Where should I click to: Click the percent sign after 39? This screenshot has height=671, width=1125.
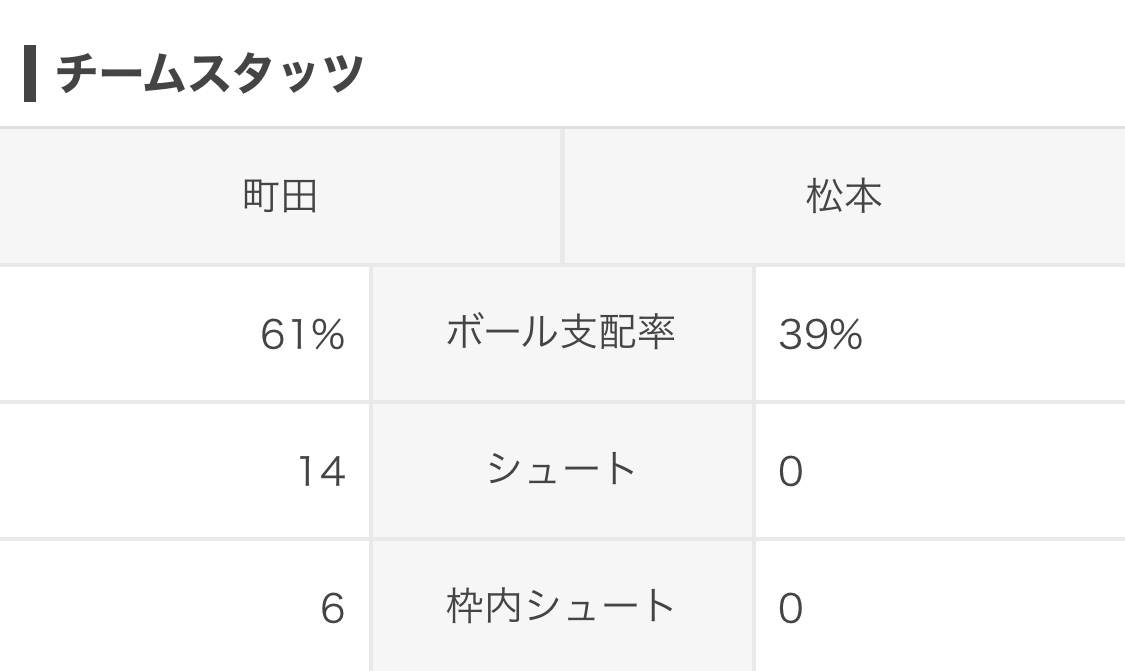coord(845,336)
